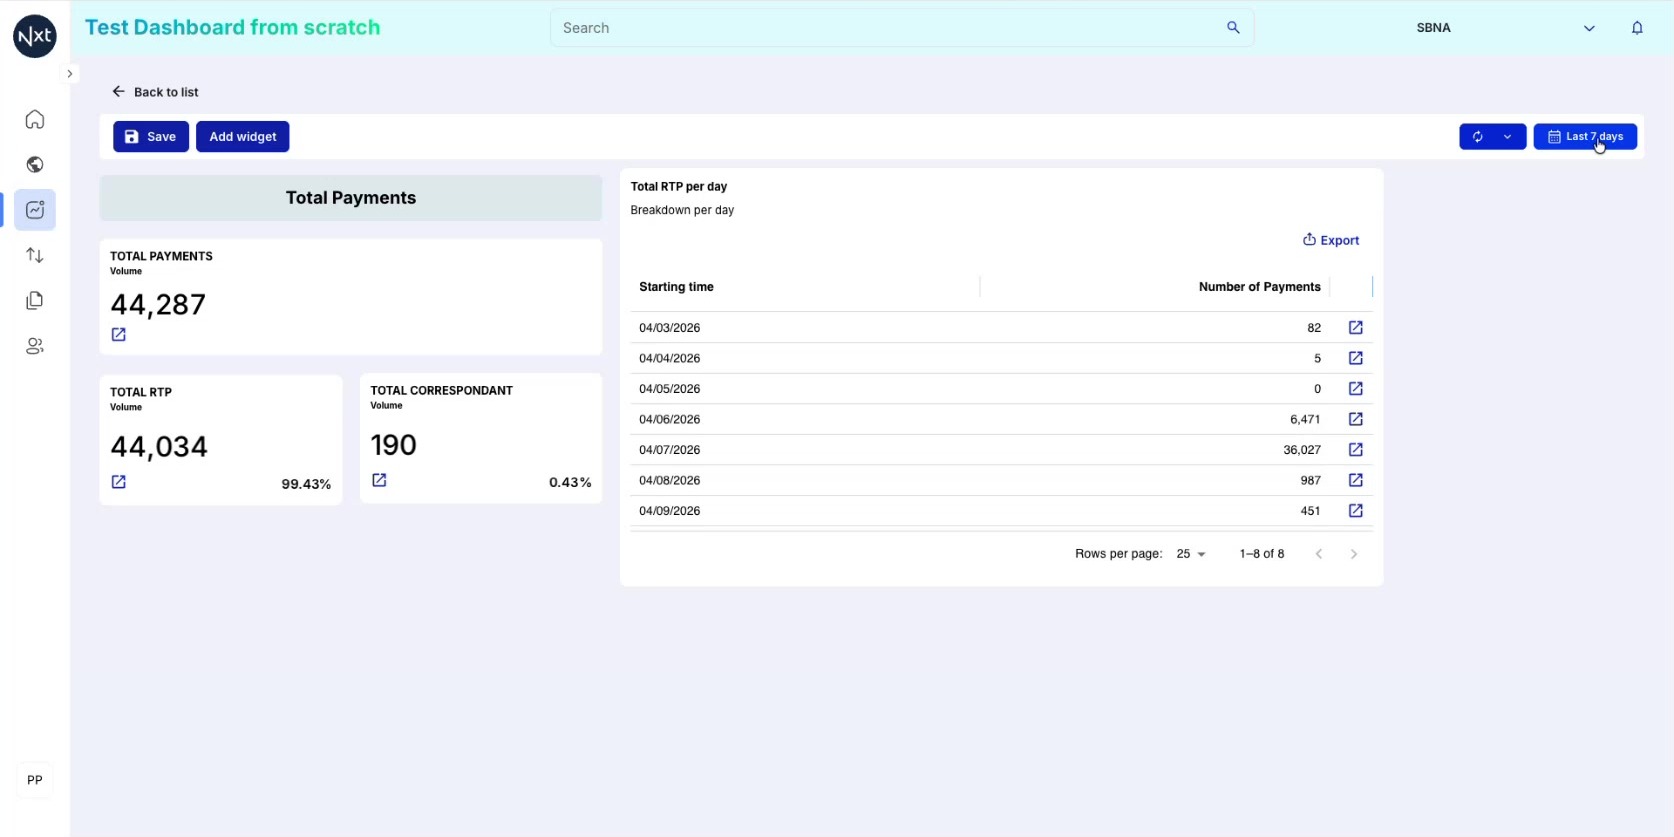Click the Save button
This screenshot has width=1674, height=837.
coord(151,137)
